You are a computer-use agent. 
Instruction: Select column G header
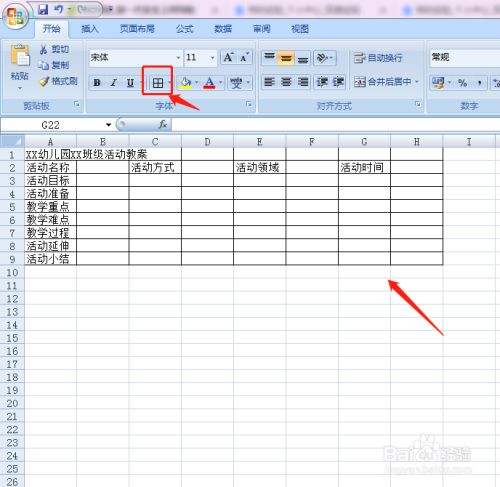[364, 142]
